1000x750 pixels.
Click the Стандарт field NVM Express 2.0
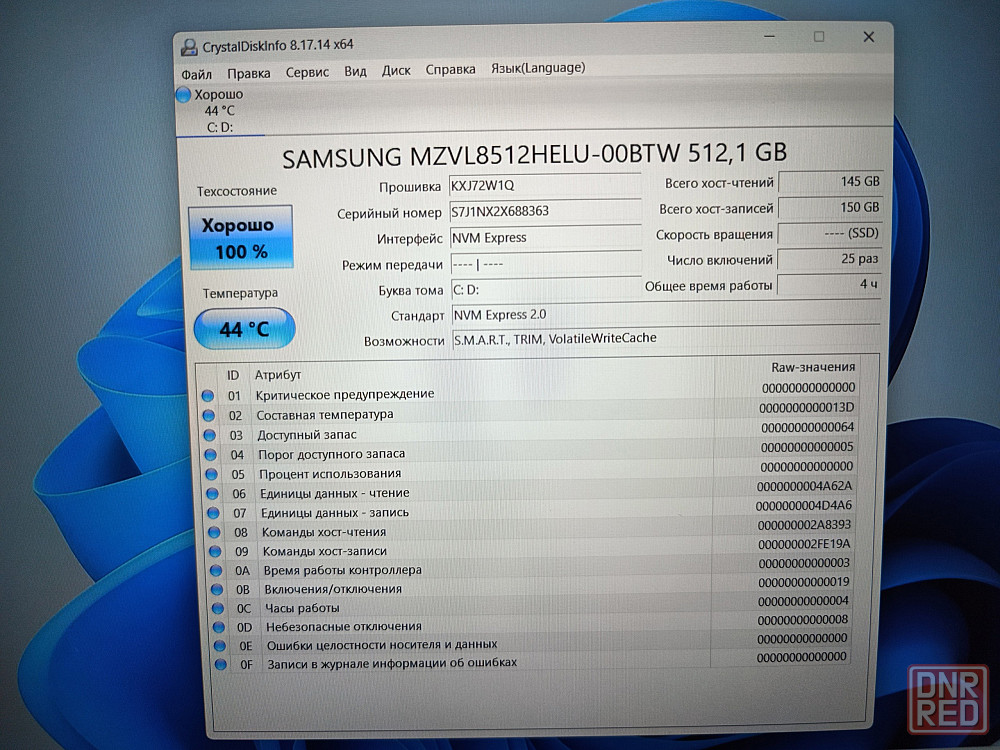(666, 314)
